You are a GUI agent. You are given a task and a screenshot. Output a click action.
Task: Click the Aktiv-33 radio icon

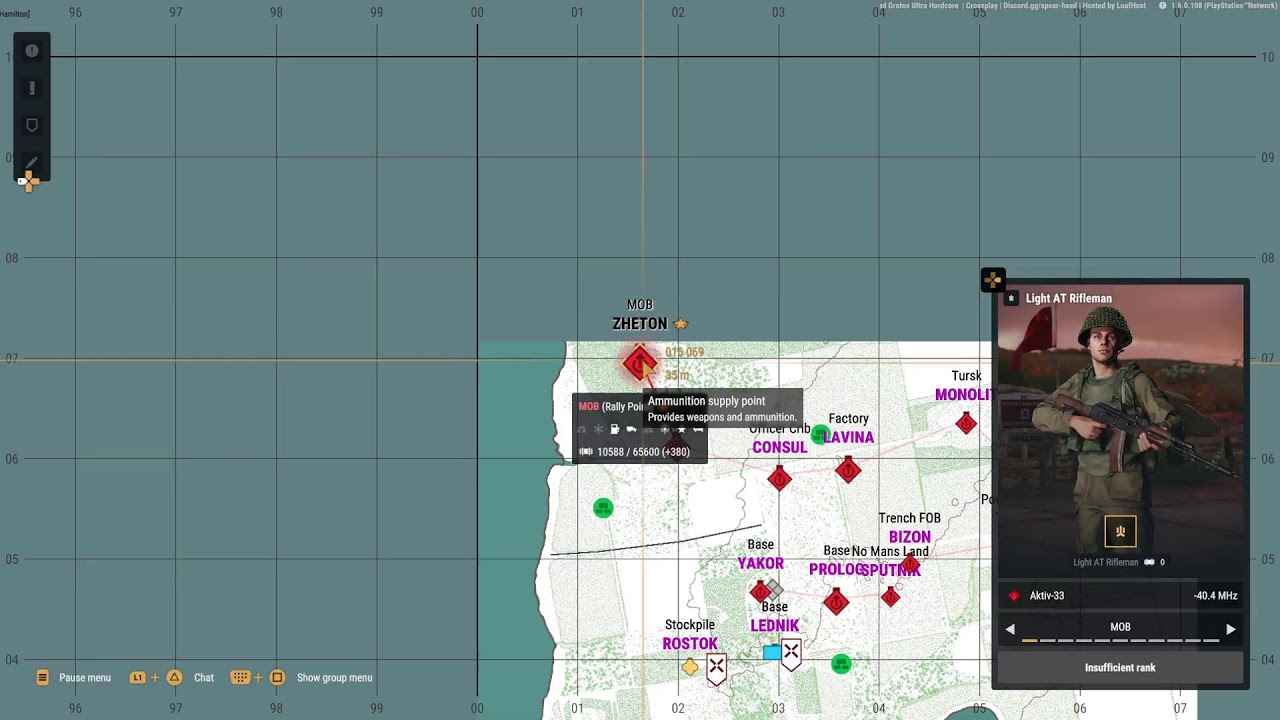pyautogui.click(x=1014, y=596)
